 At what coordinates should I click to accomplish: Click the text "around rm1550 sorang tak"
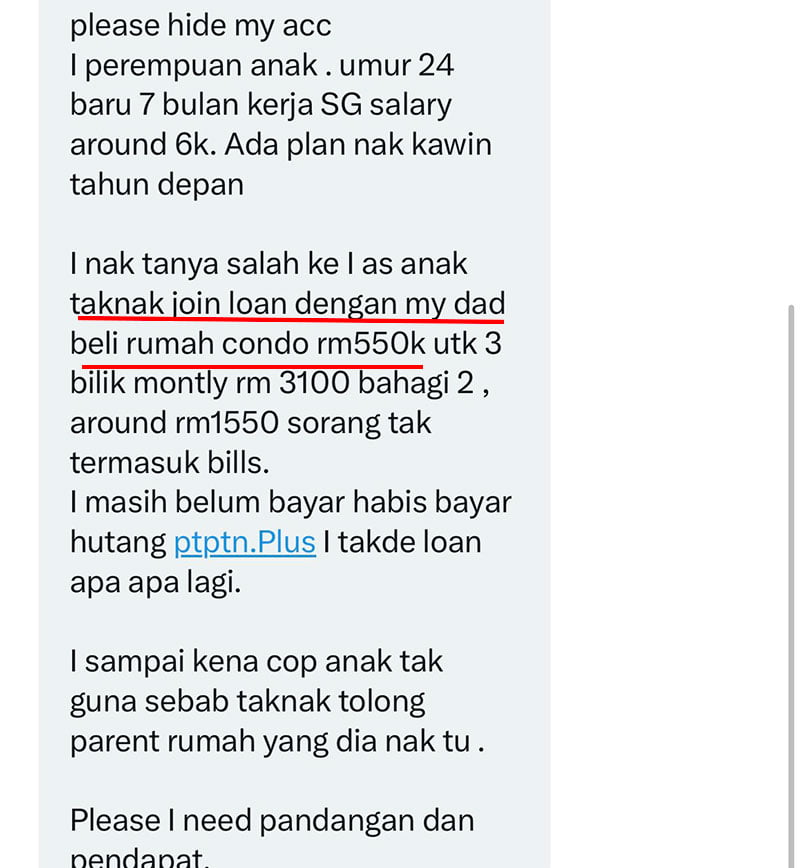point(250,423)
